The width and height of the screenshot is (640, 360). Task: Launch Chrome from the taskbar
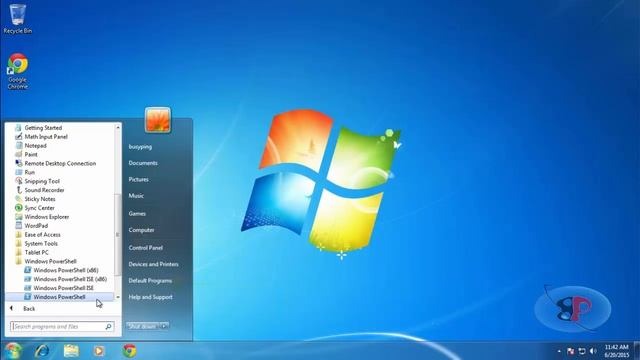pyautogui.click(x=129, y=351)
